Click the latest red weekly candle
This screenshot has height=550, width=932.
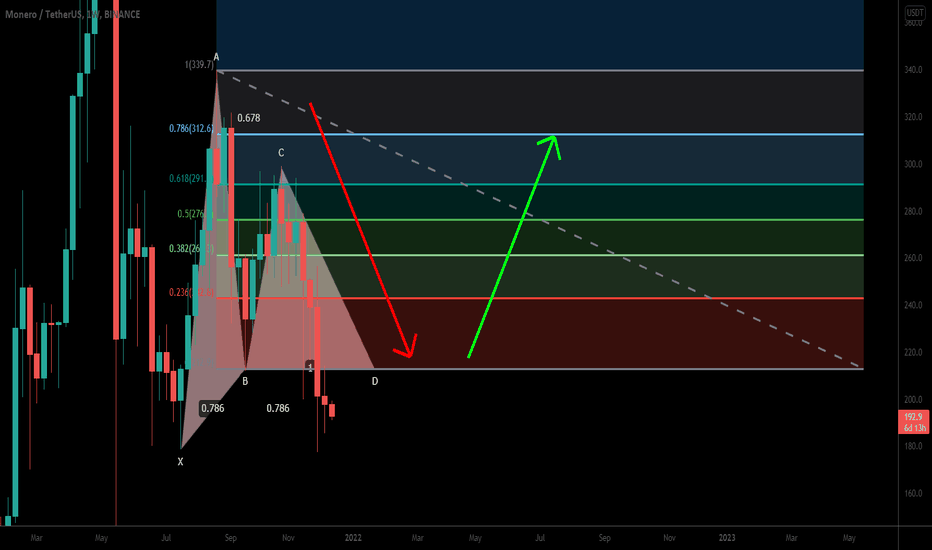332,410
